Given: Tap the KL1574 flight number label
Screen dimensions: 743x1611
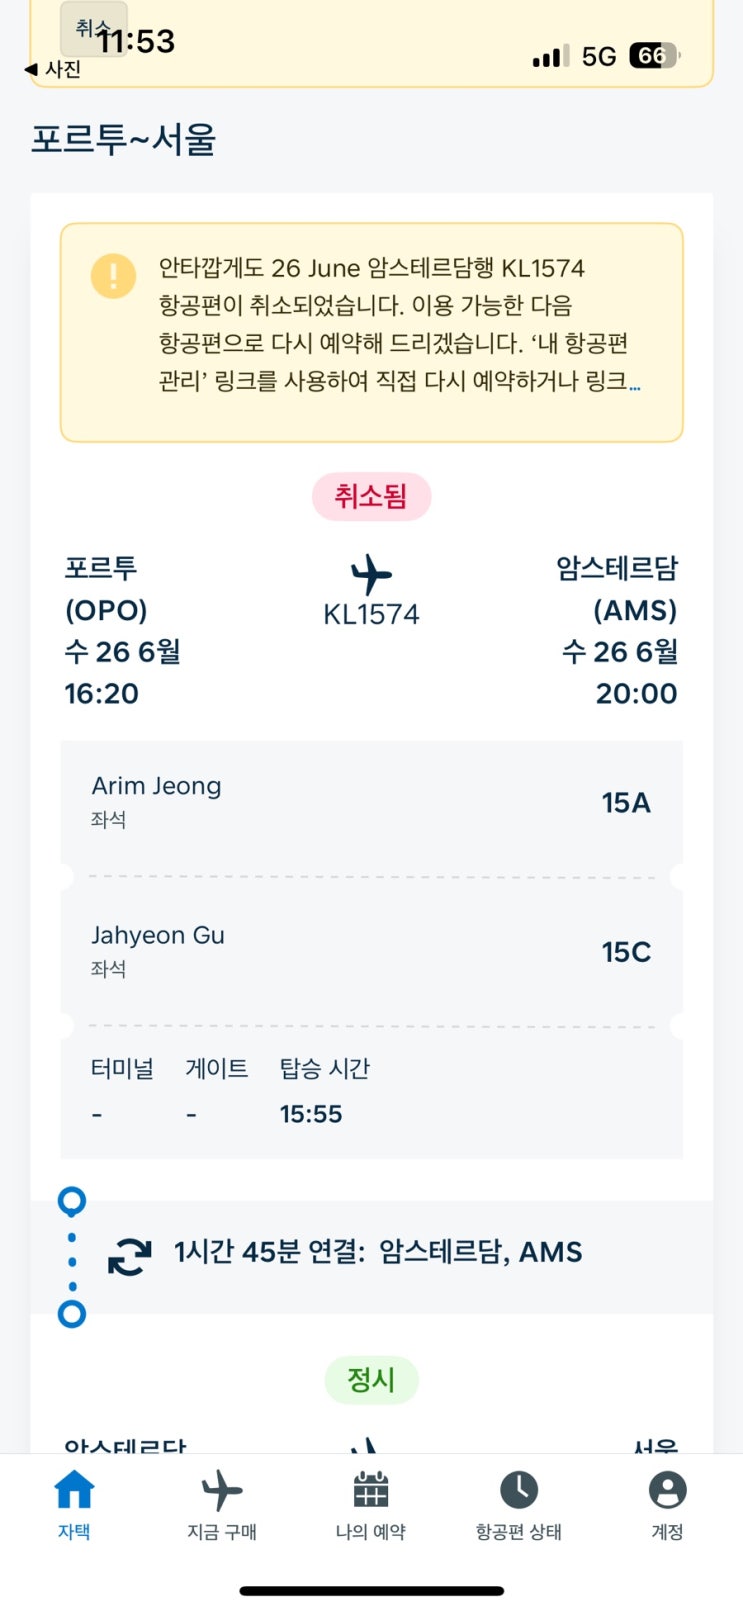Looking at the screenshot, I should tap(371, 614).
